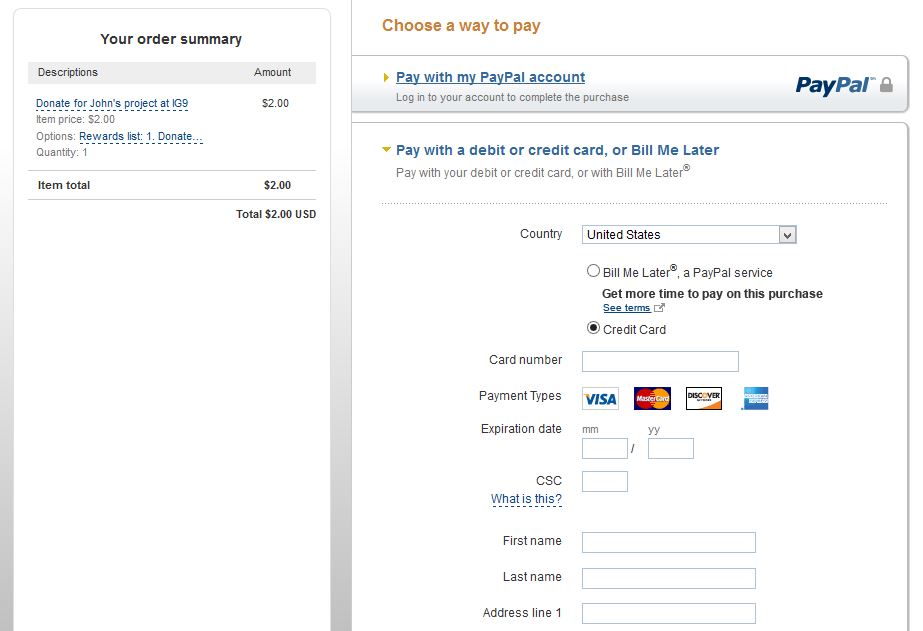Click the MasterCard logo icon

652,398
